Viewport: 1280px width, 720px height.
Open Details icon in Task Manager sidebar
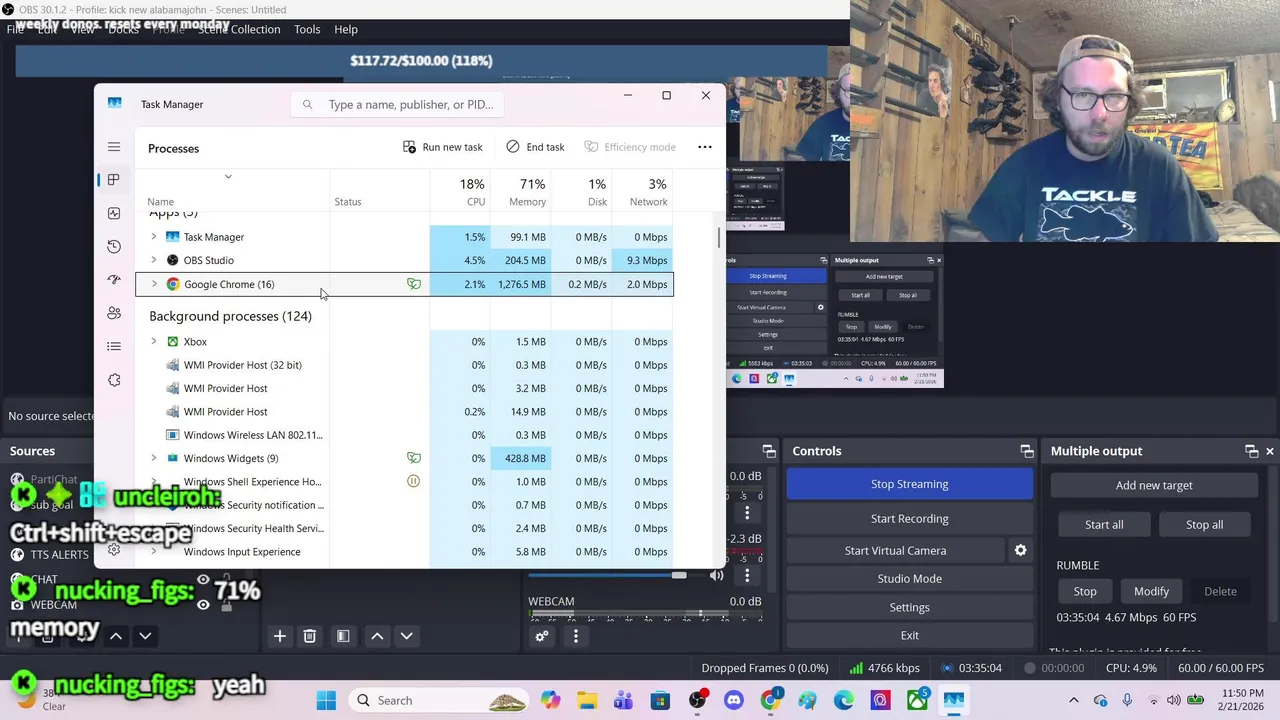pyautogui.click(x=114, y=346)
